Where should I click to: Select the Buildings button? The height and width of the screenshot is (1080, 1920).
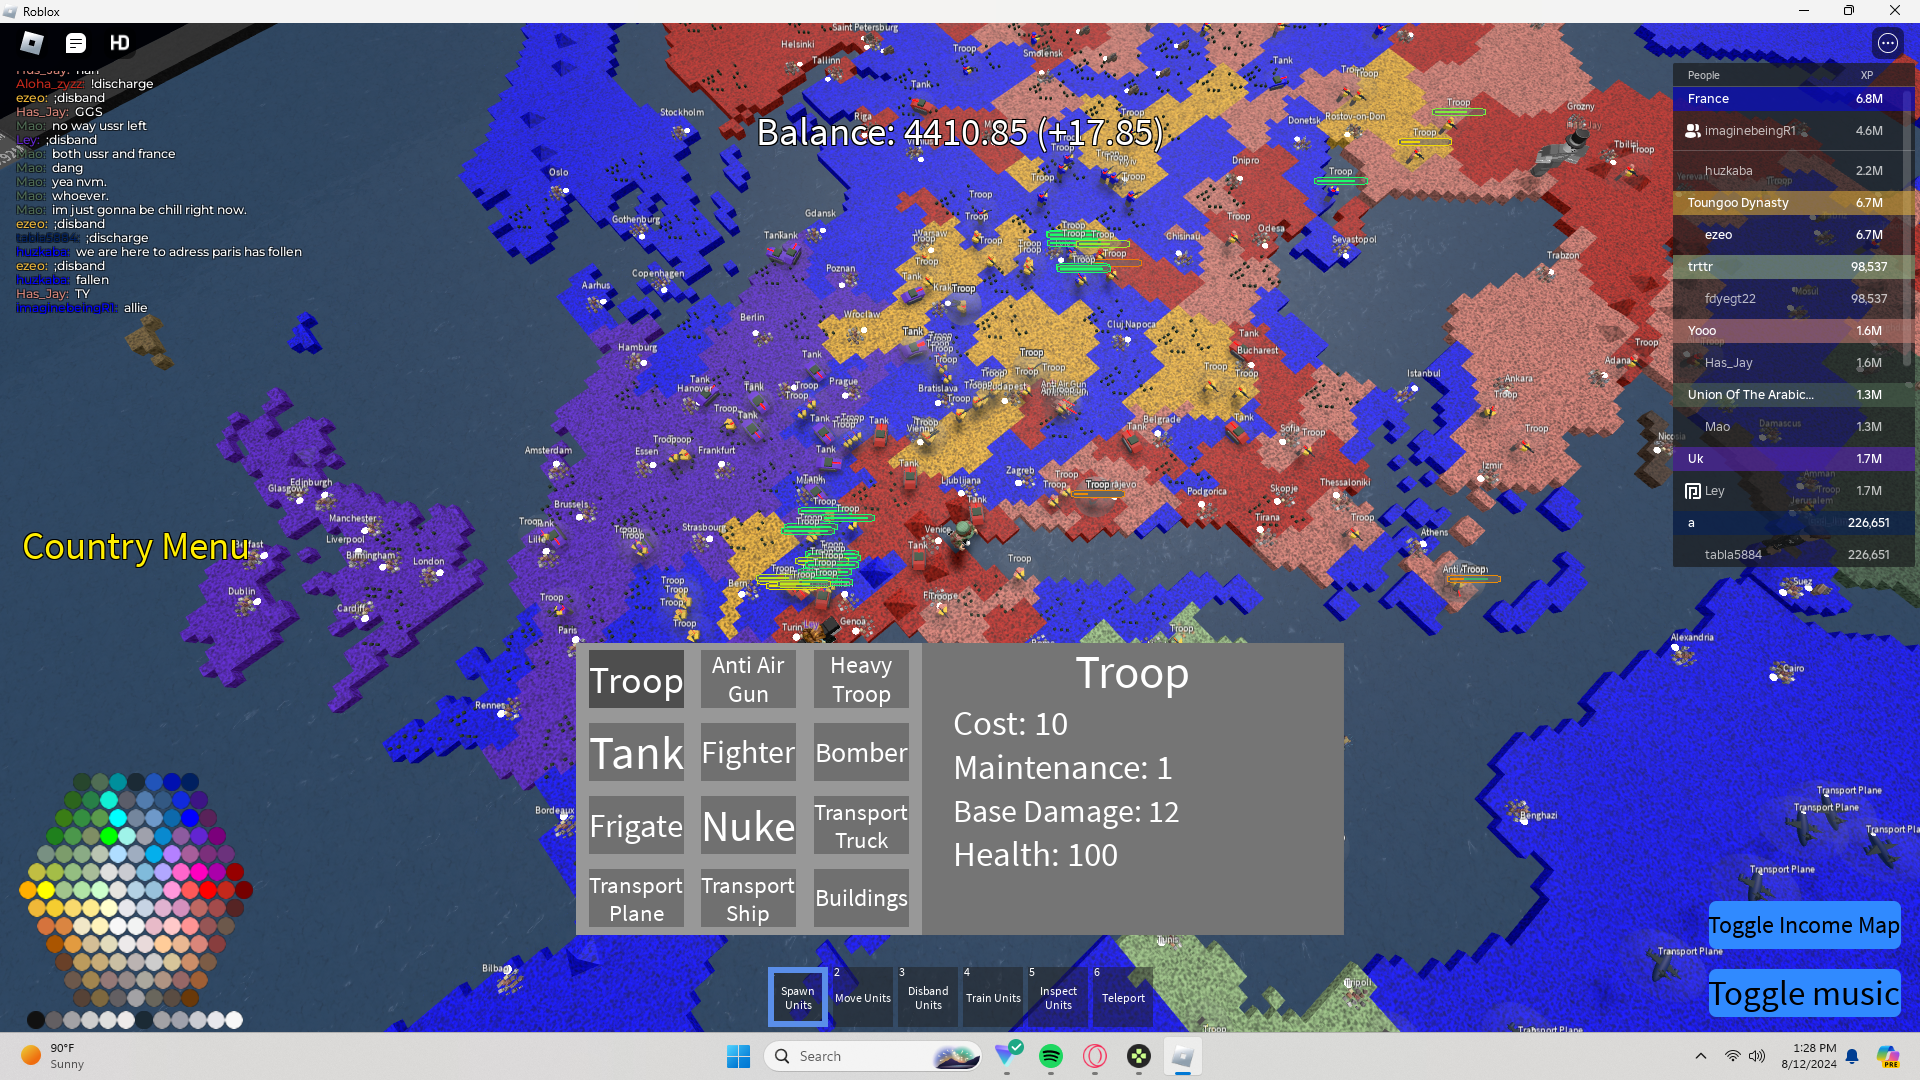click(x=861, y=898)
